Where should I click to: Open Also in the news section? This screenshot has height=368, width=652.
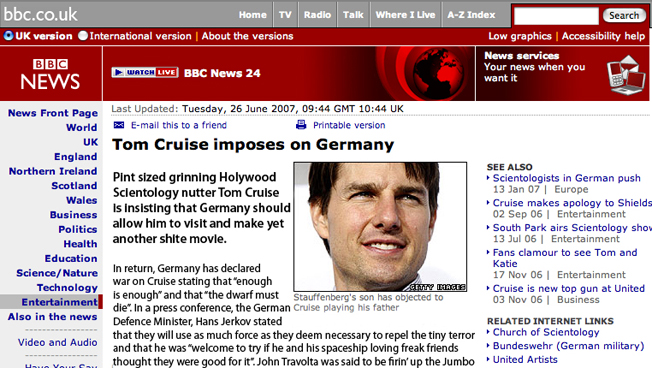pyautogui.click(x=52, y=316)
